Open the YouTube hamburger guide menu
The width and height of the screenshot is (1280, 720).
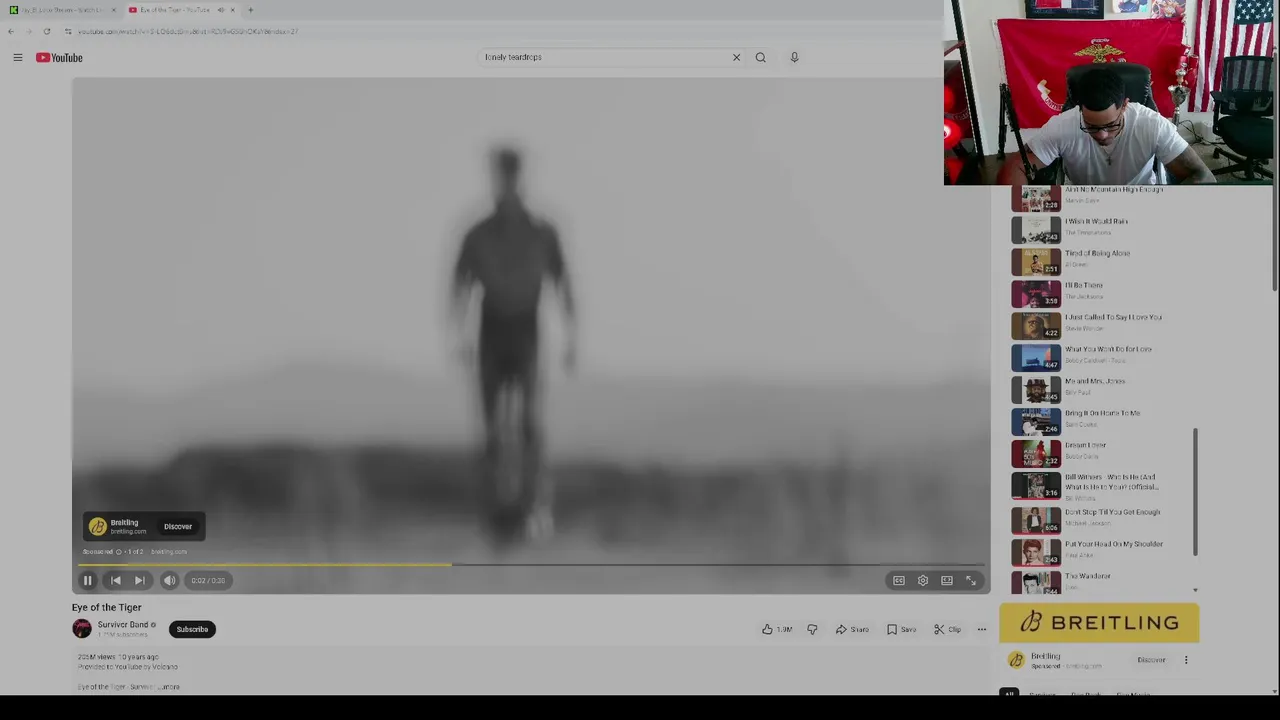17,58
